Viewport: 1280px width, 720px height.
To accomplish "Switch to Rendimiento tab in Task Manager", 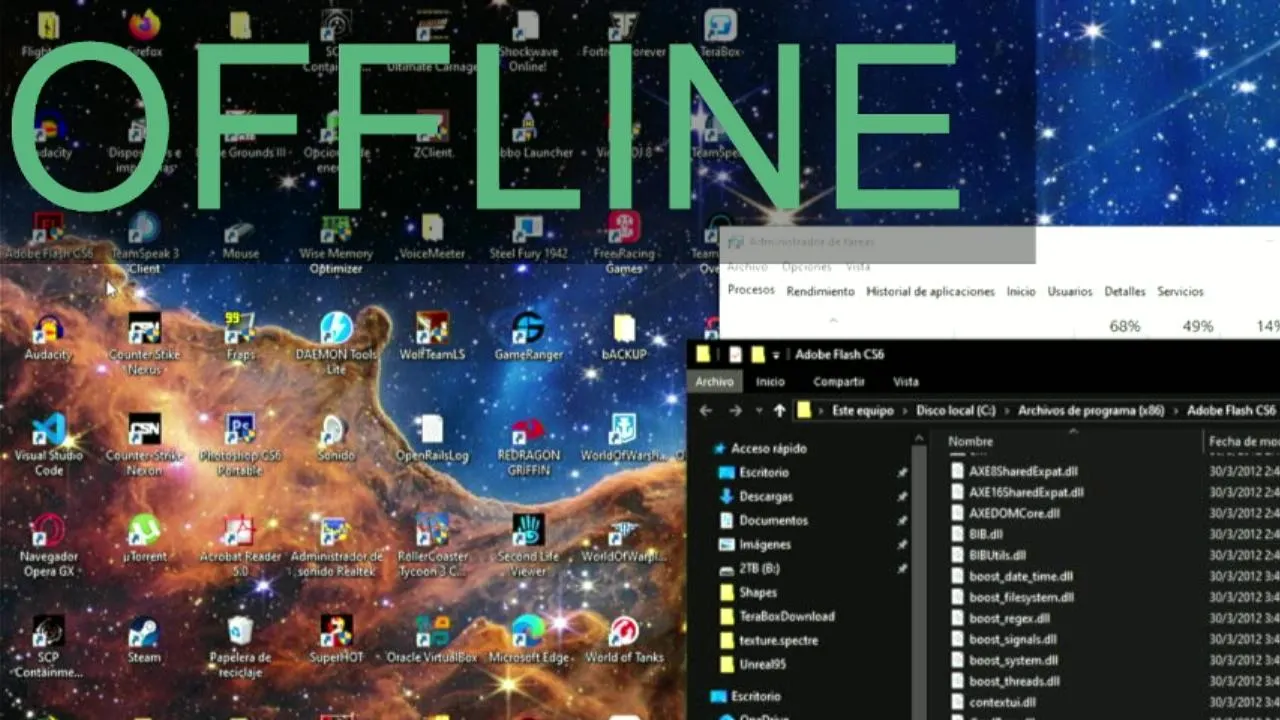I will point(820,291).
